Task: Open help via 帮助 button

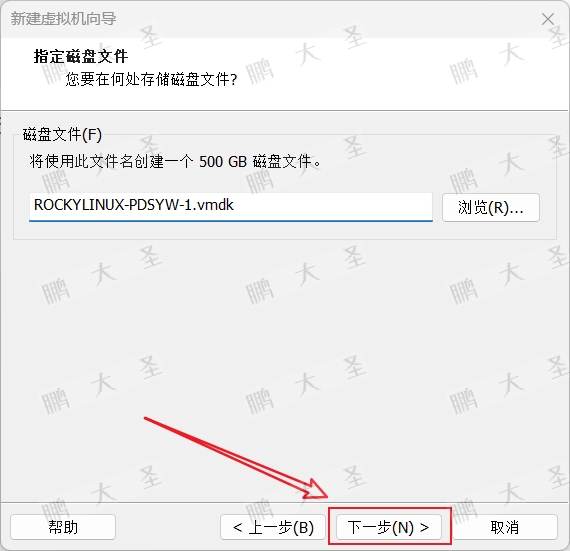Action: pyautogui.click(x=63, y=527)
